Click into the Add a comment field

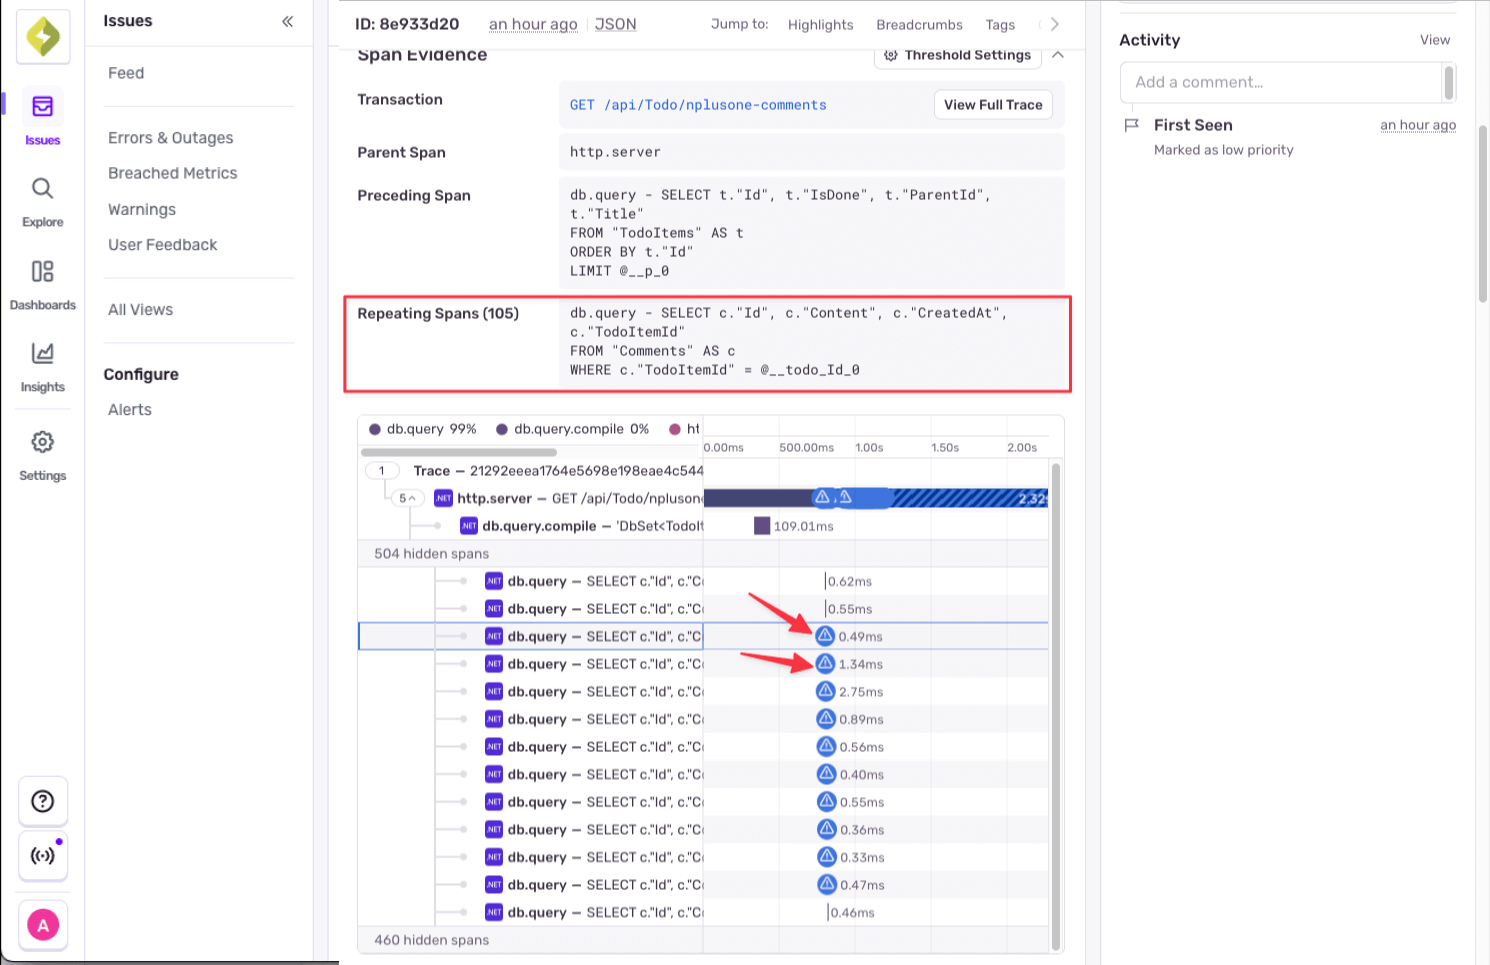tap(1281, 82)
